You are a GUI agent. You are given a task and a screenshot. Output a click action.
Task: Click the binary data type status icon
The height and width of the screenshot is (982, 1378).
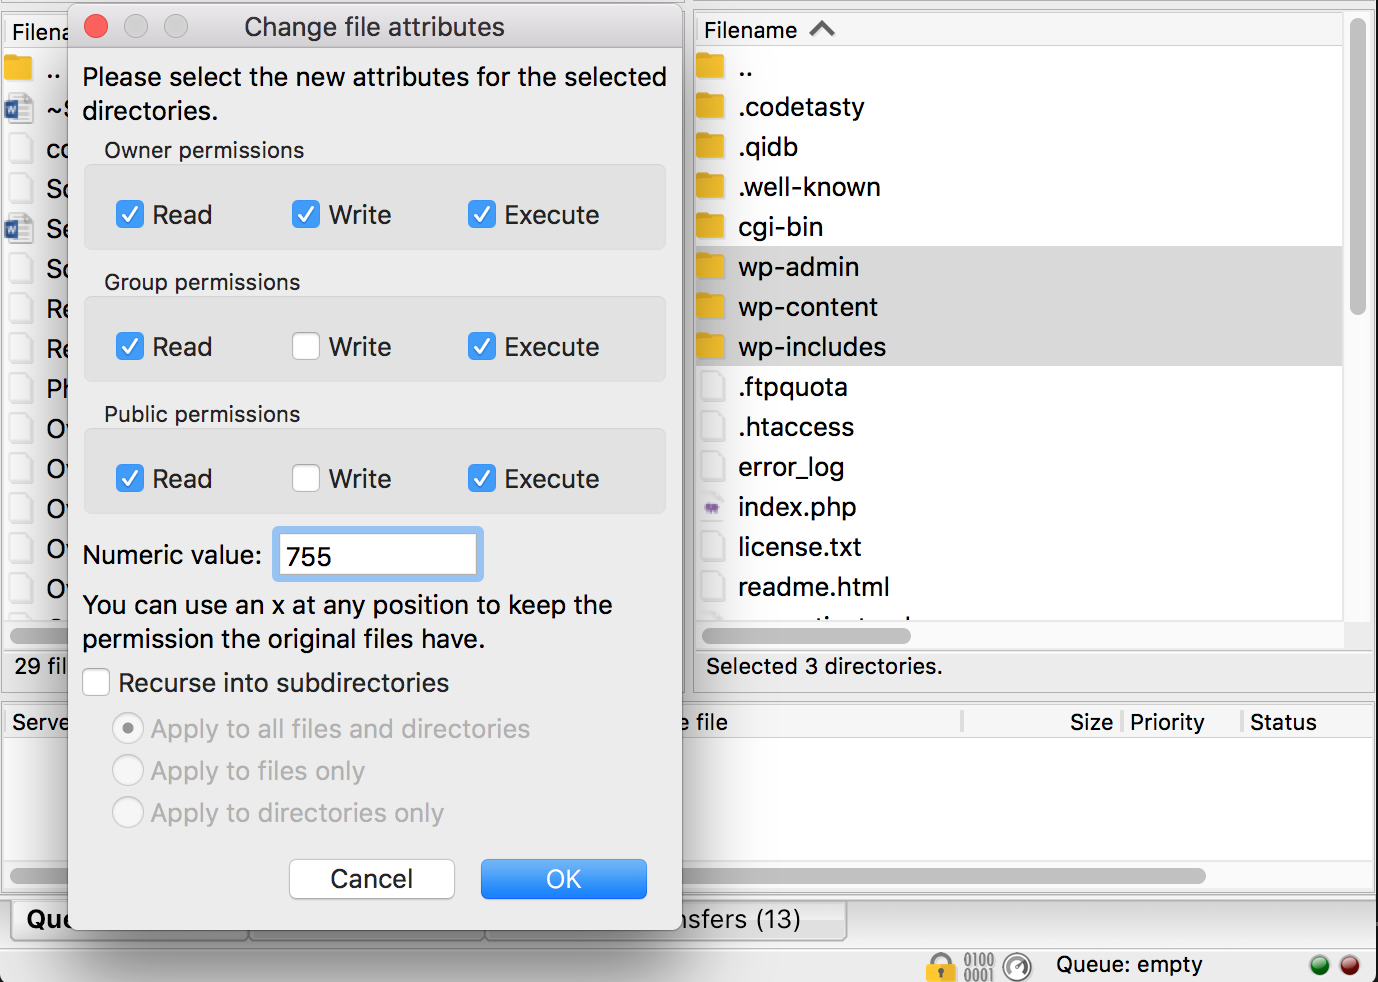(x=978, y=966)
